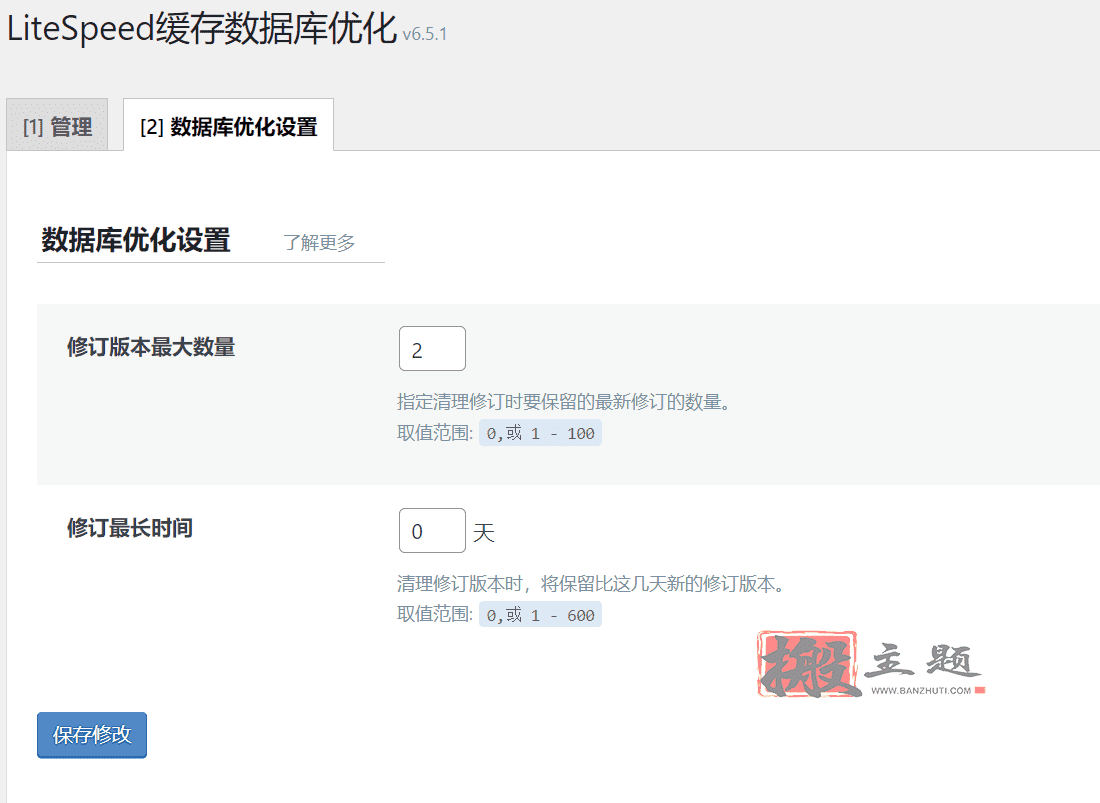Viewport: 1100px width, 803px height.
Task: Click the 天 unit label
Action: (484, 532)
